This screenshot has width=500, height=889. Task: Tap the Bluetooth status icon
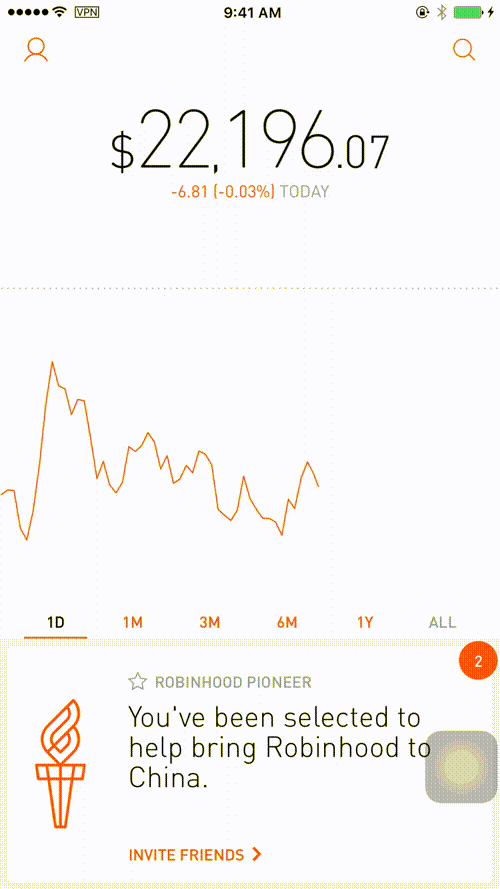(x=442, y=12)
